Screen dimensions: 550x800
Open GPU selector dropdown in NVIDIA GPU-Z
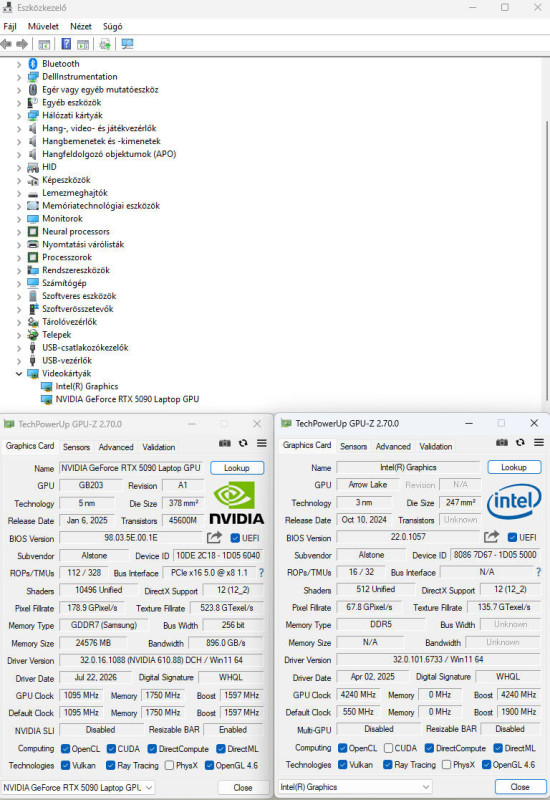point(78,788)
